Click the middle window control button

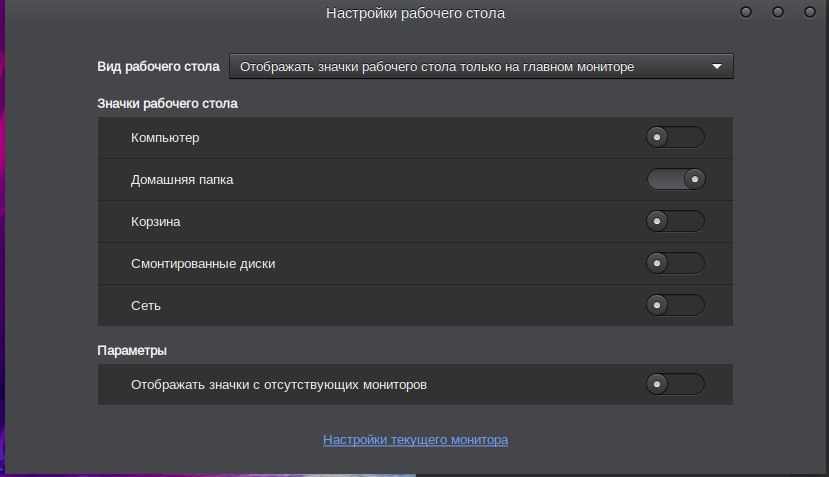click(x=778, y=12)
